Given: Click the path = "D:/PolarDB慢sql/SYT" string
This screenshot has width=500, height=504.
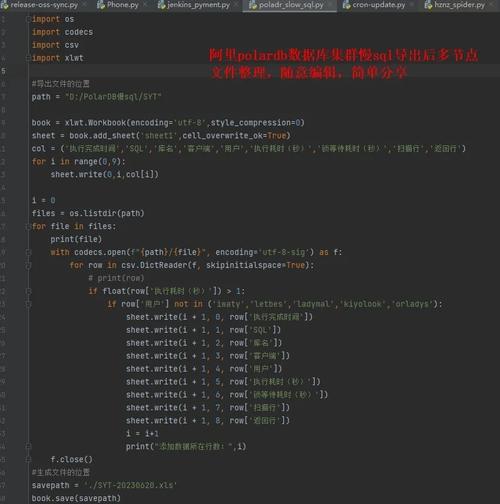Looking at the screenshot, I should (x=113, y=97).
